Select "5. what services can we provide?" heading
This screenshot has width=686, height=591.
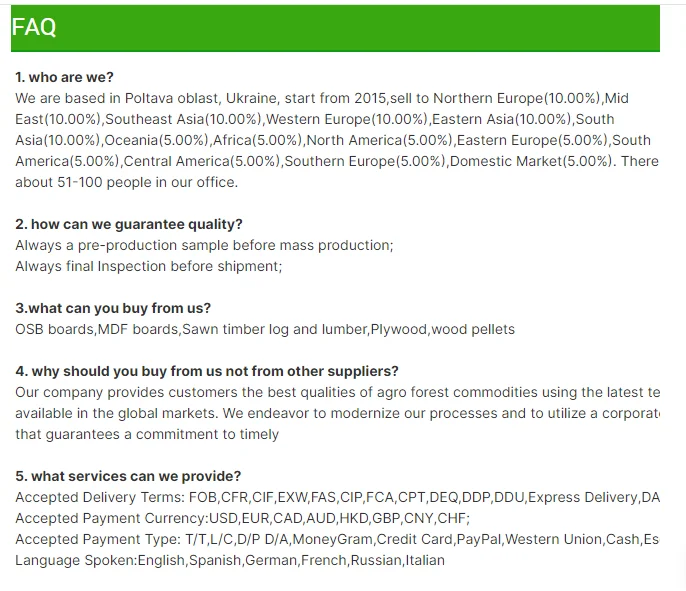click(128, 476)
